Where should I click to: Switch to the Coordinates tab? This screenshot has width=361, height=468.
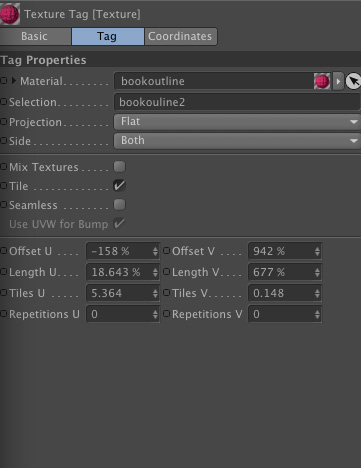tap(180, 36)
